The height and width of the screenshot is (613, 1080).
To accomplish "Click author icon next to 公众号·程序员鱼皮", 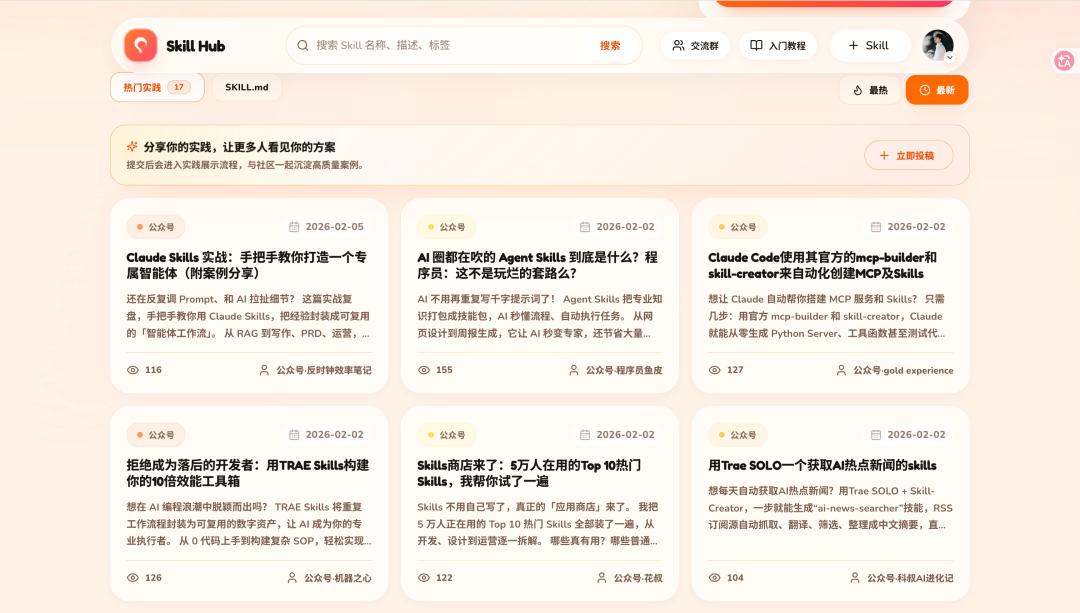I will coord(574,370).
